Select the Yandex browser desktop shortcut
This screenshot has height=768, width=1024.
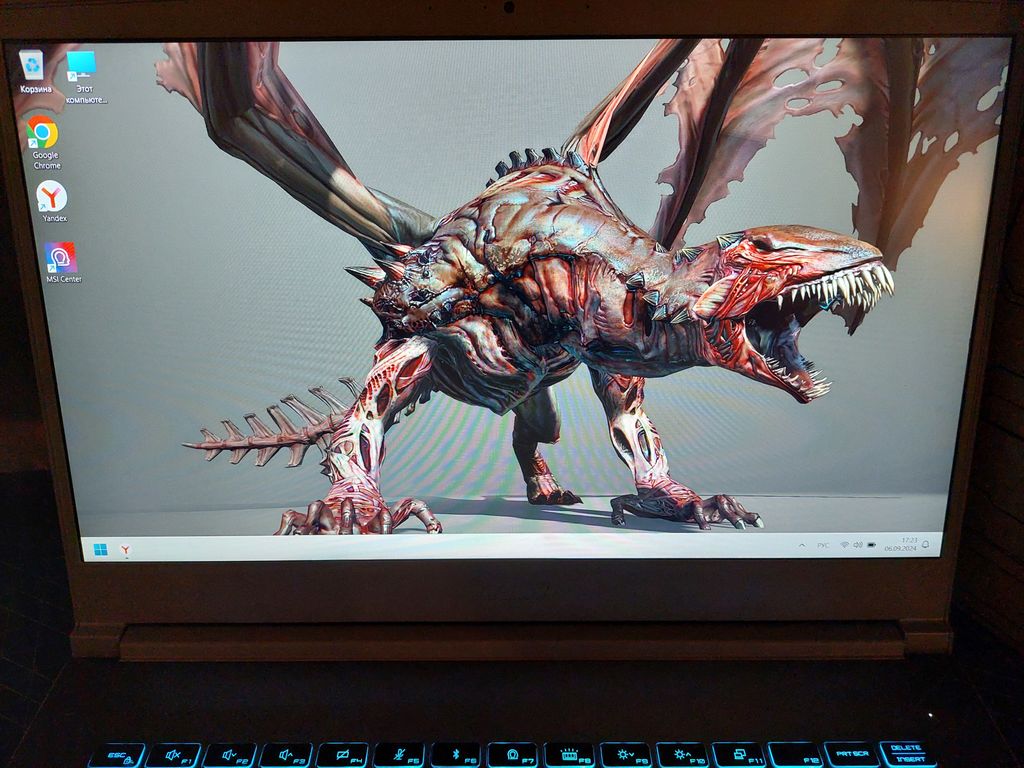pos(53,202)
